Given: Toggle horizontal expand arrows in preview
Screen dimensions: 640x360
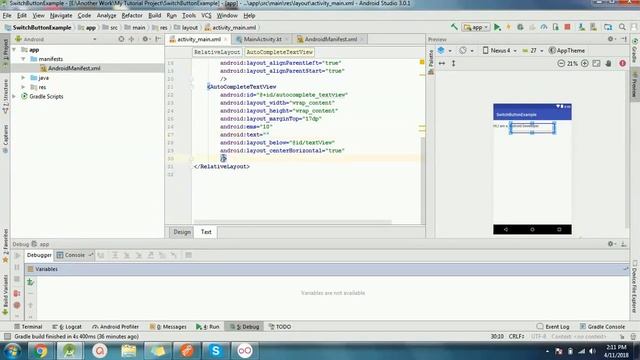Looking at the screenshot, I should tap(442, 63).
